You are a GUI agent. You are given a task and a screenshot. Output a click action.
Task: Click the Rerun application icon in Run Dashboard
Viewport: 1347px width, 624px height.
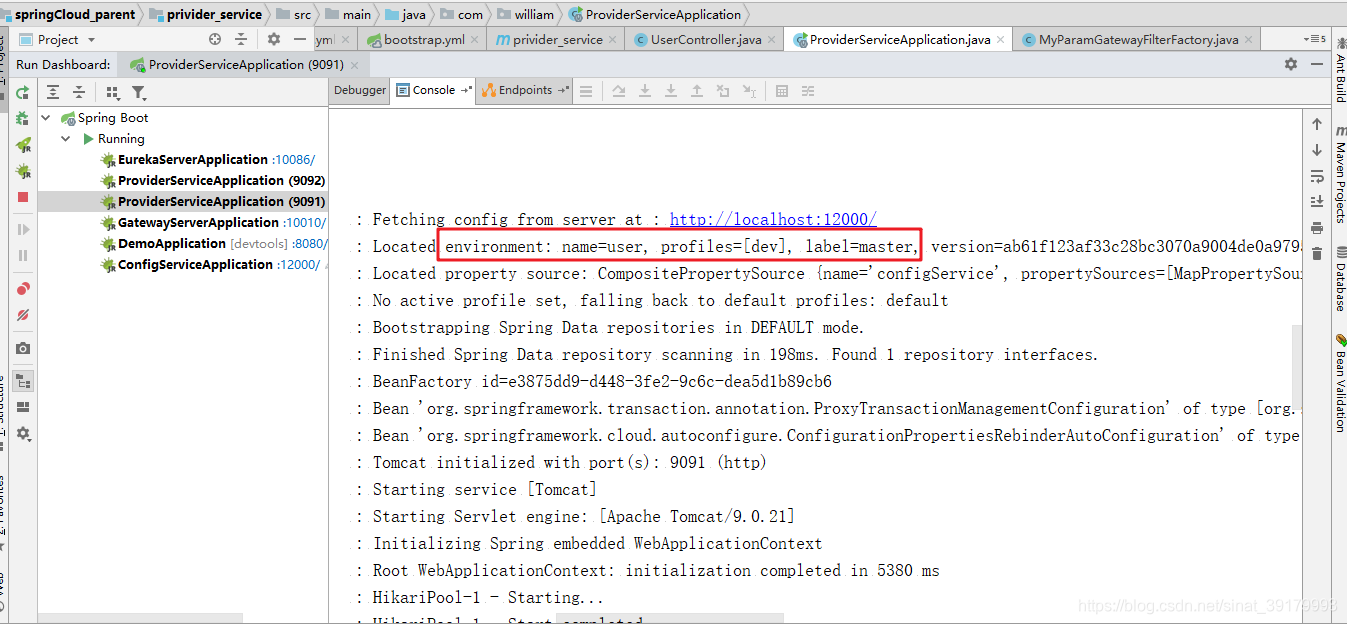click(23, 93)
